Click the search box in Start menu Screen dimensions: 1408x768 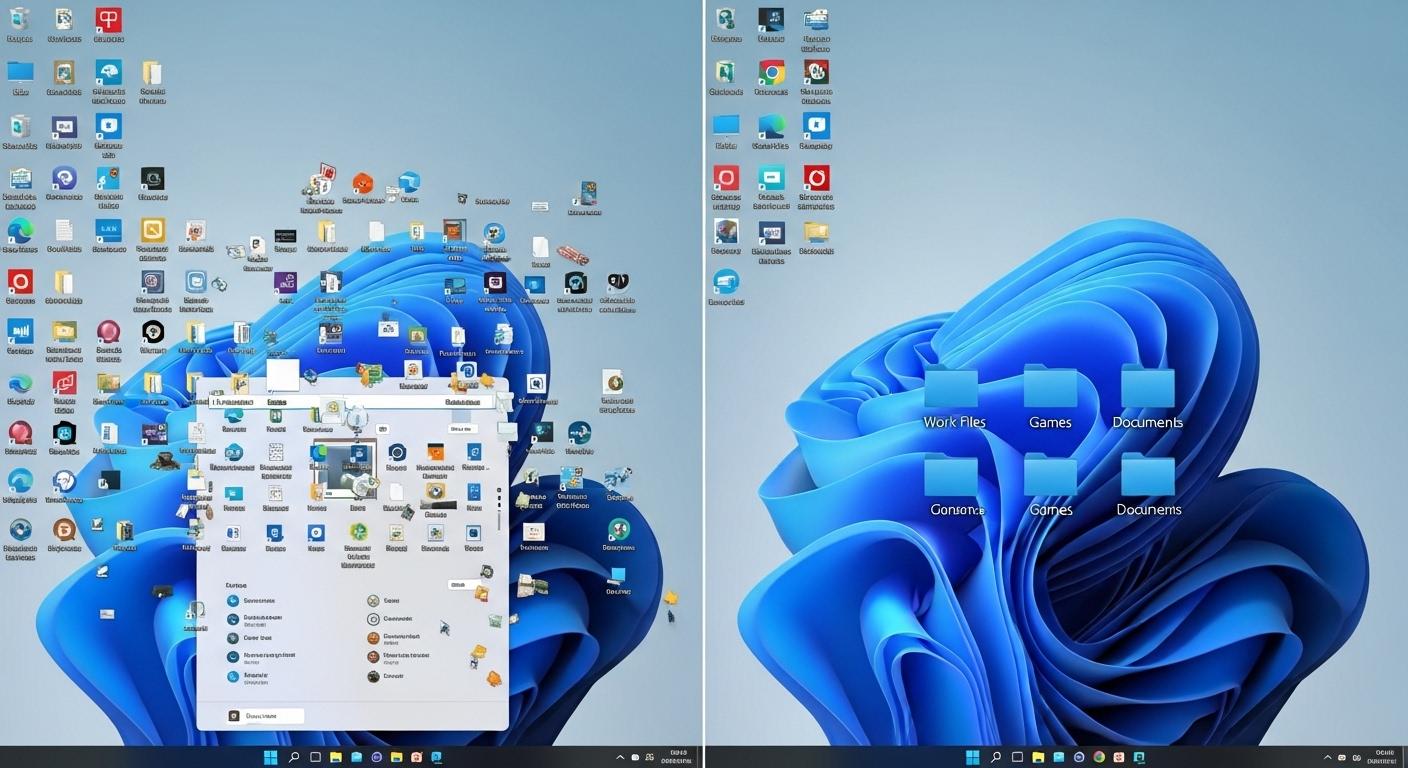pos(350,402)
